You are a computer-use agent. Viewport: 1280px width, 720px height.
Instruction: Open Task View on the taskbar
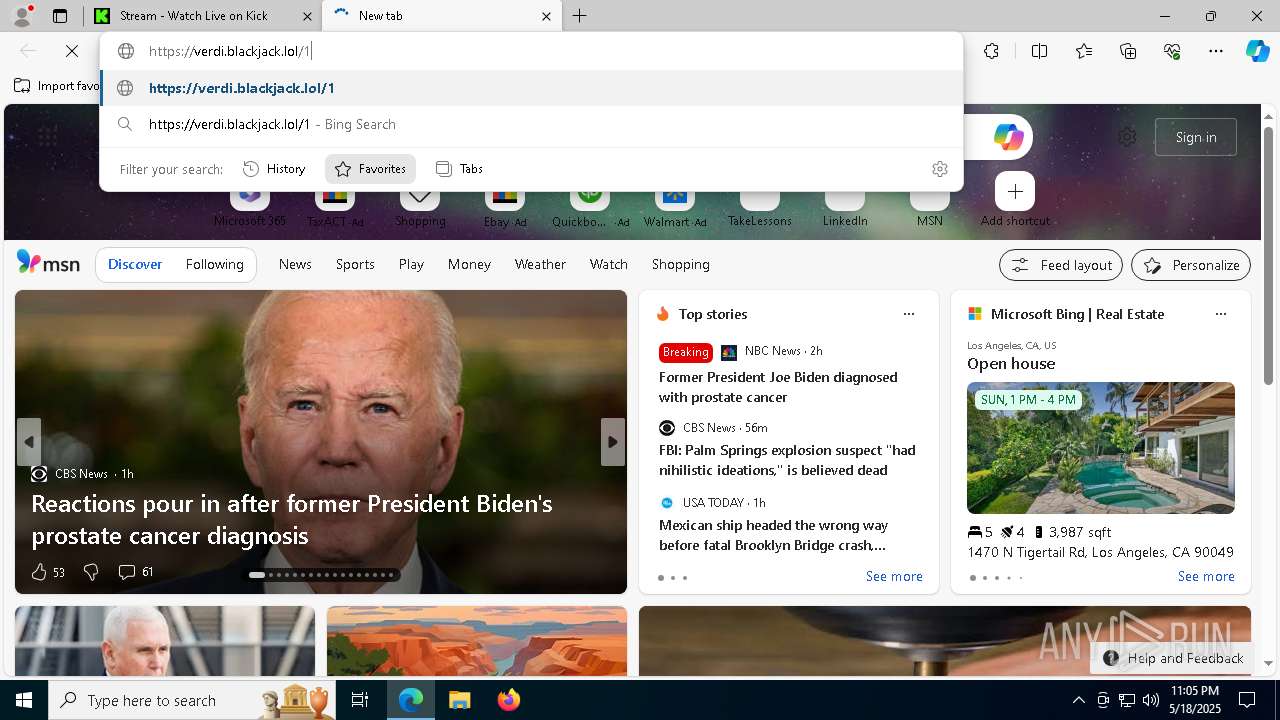point(360,700)
